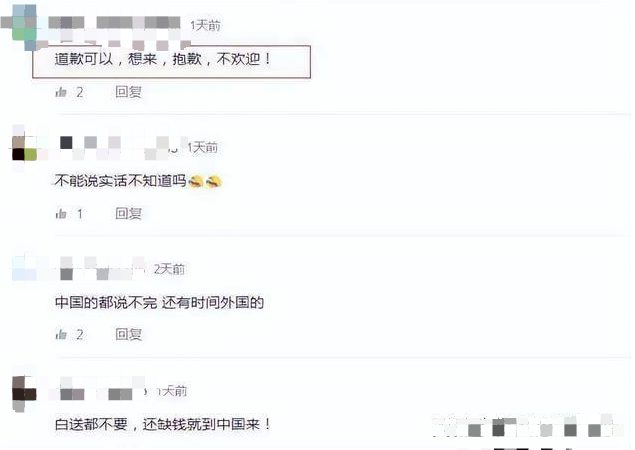635x450 pixels.
Task: Click the 2天前 timestamp on third comment
Action: point(169,269)
